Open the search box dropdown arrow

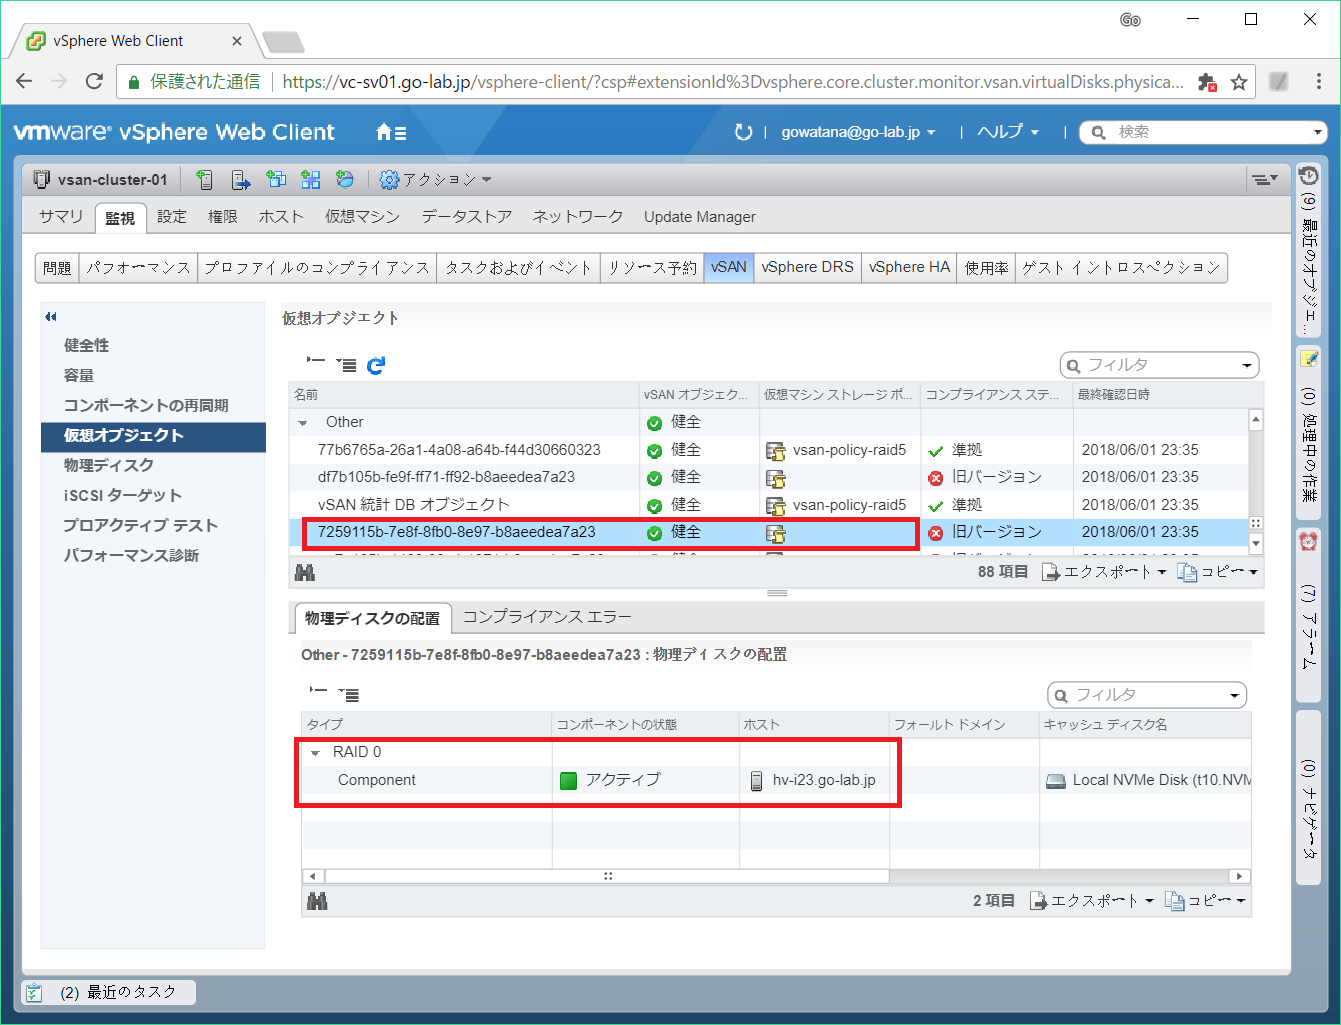(x=1317, y=132)
